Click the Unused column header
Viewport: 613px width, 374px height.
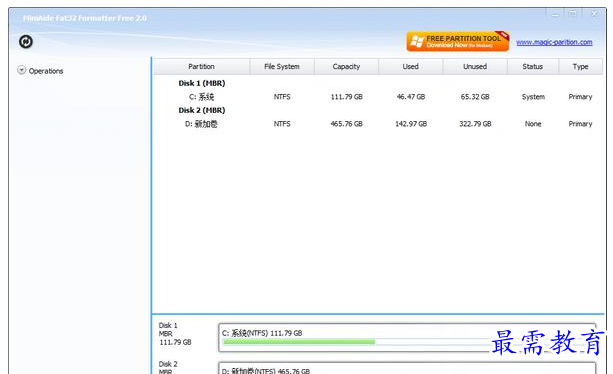click(x=475, y=66)
